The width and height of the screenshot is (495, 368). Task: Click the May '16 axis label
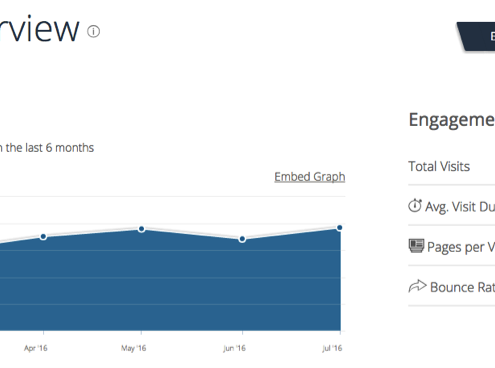(x=133, y=348)
